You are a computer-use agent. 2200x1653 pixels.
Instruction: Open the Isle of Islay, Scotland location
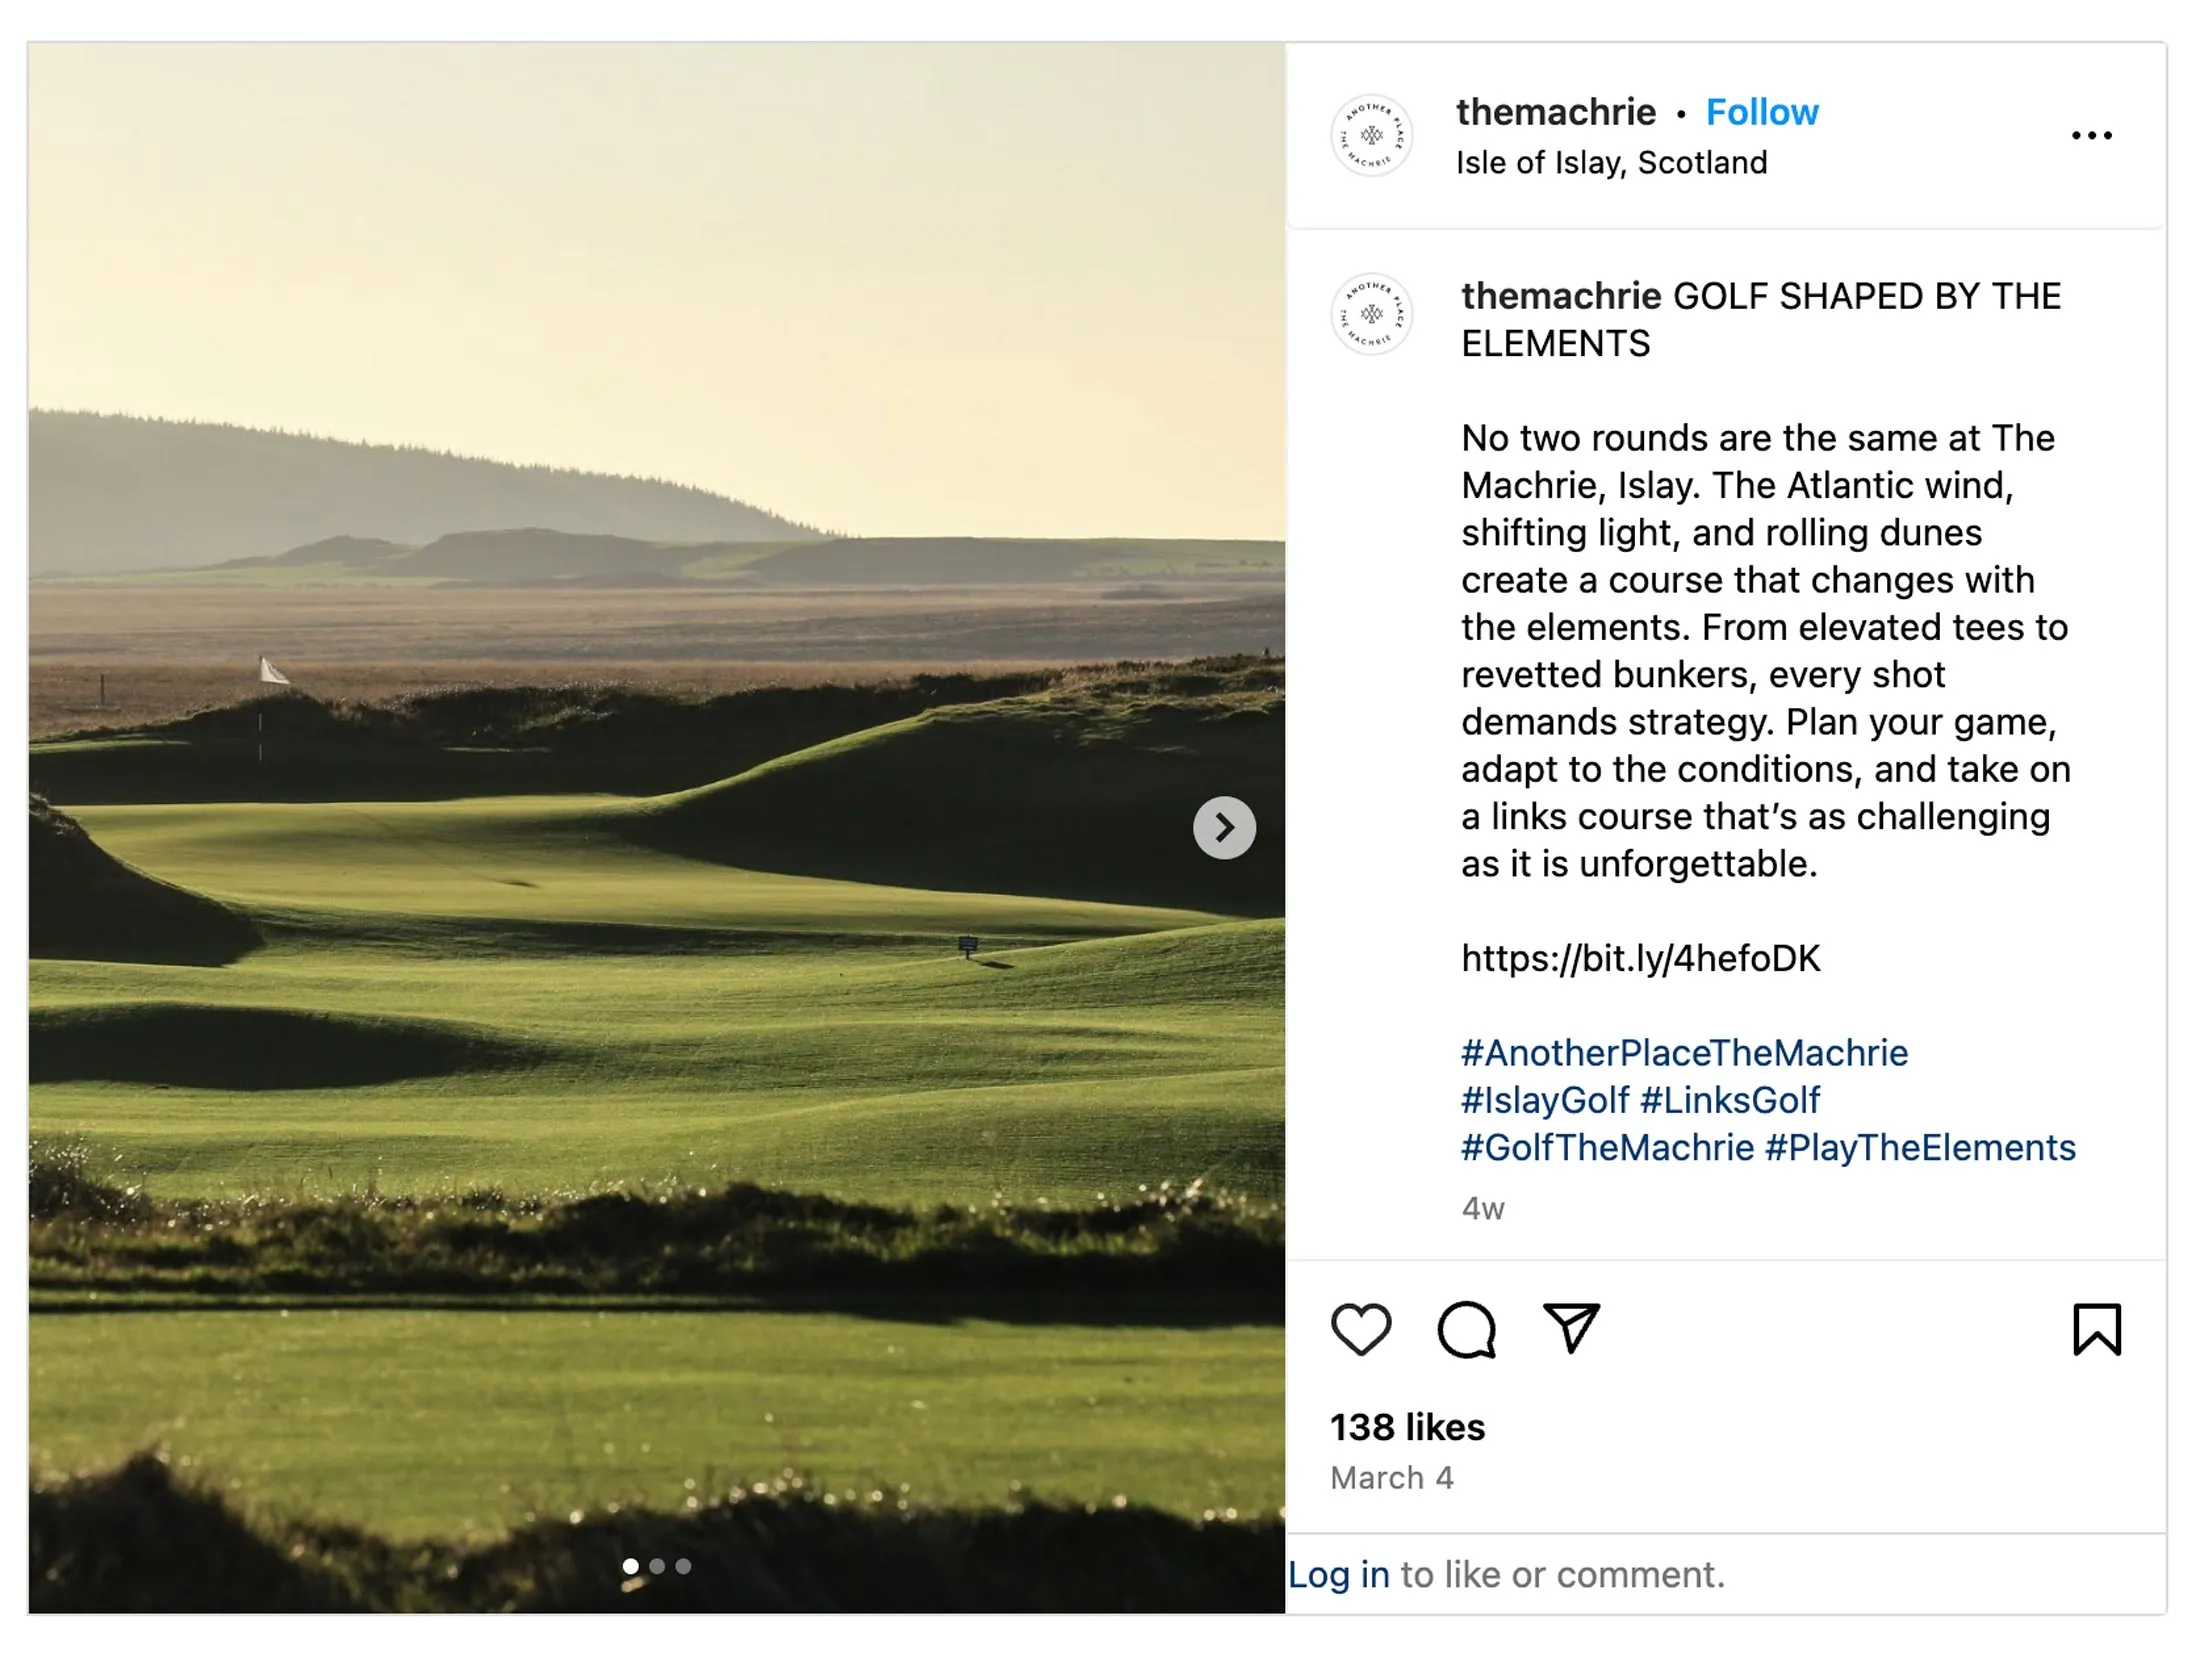1611,162
